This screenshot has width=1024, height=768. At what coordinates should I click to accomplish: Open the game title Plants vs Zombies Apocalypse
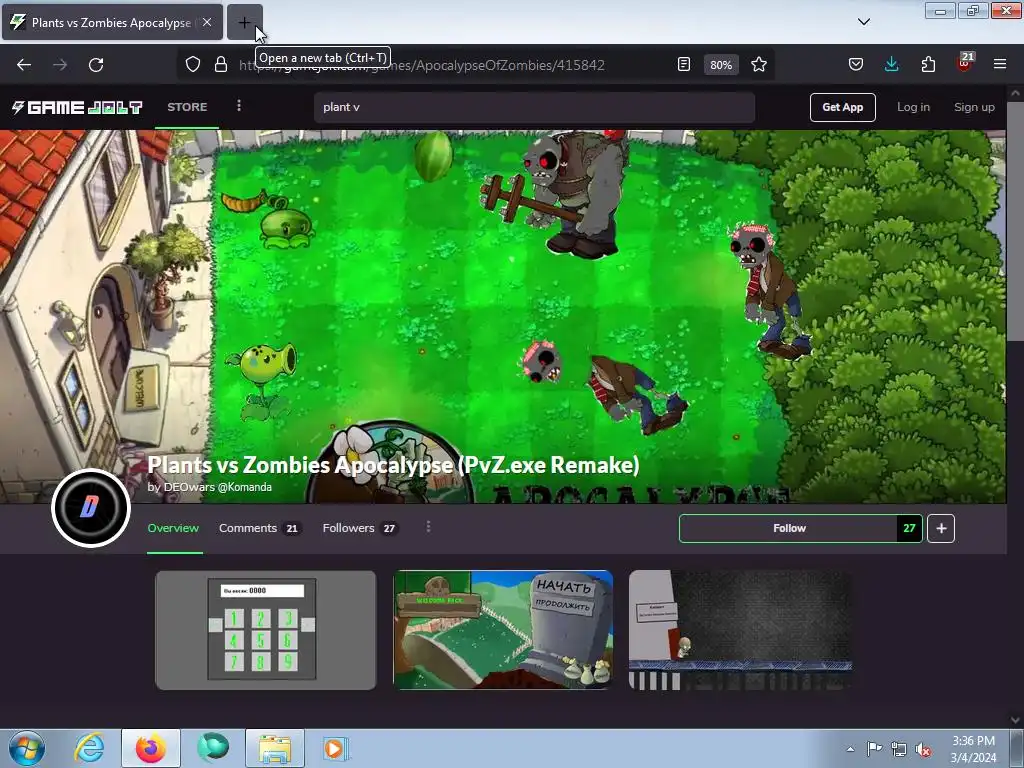tap(393, 465)
